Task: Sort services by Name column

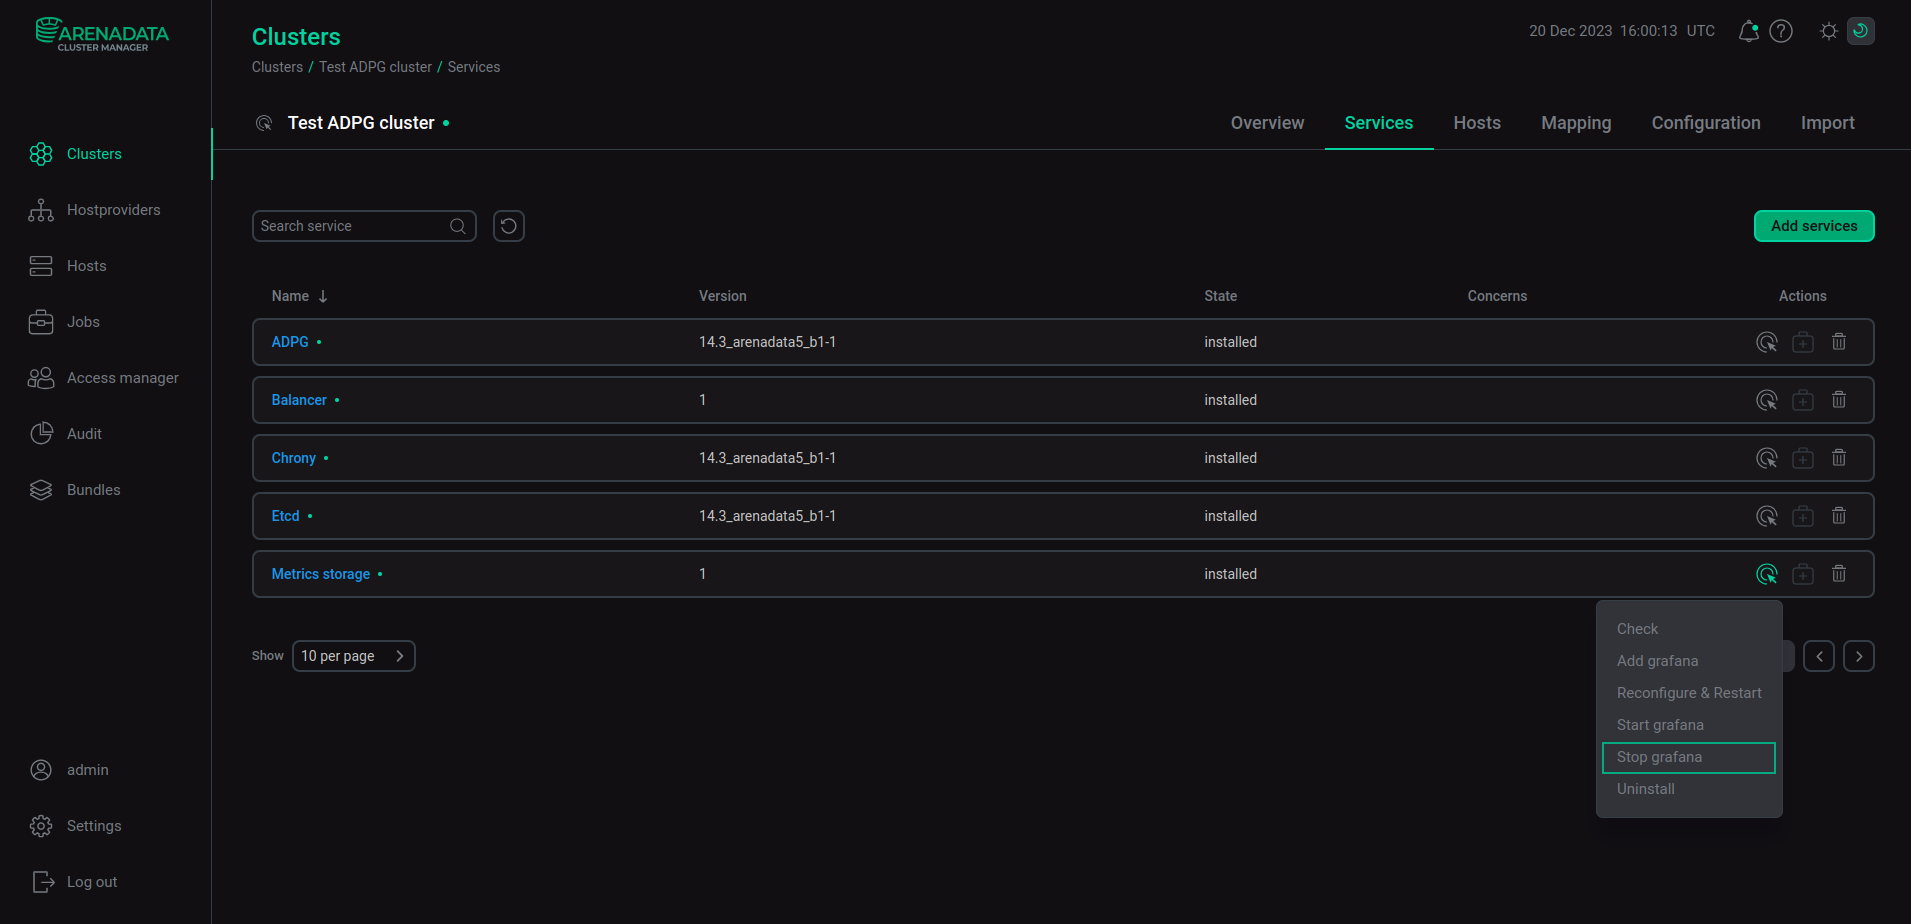Action: (x=299, y=296)
